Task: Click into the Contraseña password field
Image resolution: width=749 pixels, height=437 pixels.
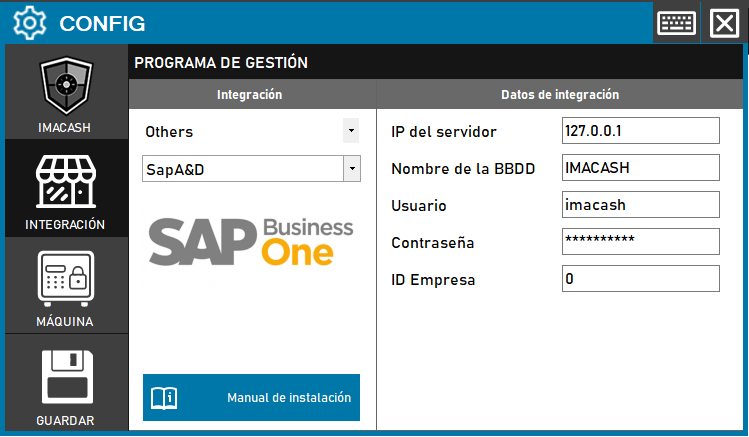Action: [x=640, y=242]
